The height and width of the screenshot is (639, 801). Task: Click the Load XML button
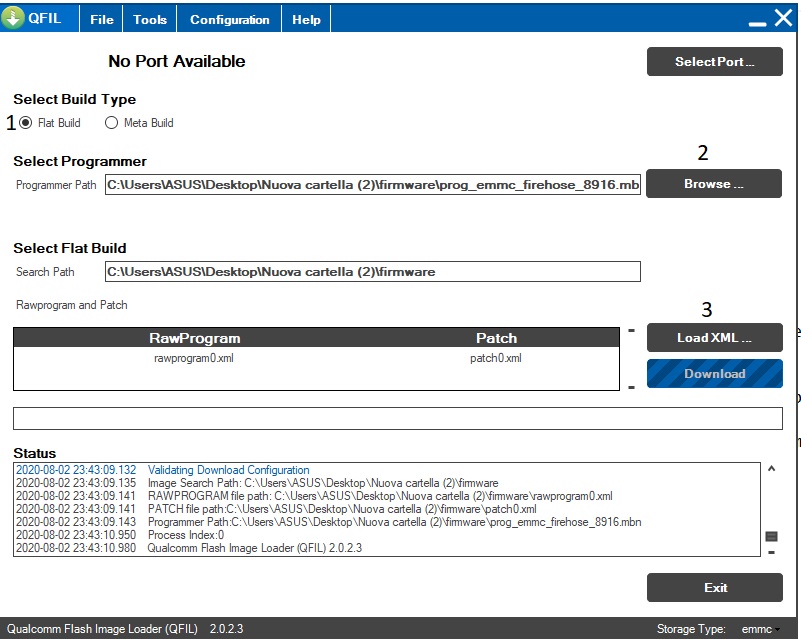point(714,338)
